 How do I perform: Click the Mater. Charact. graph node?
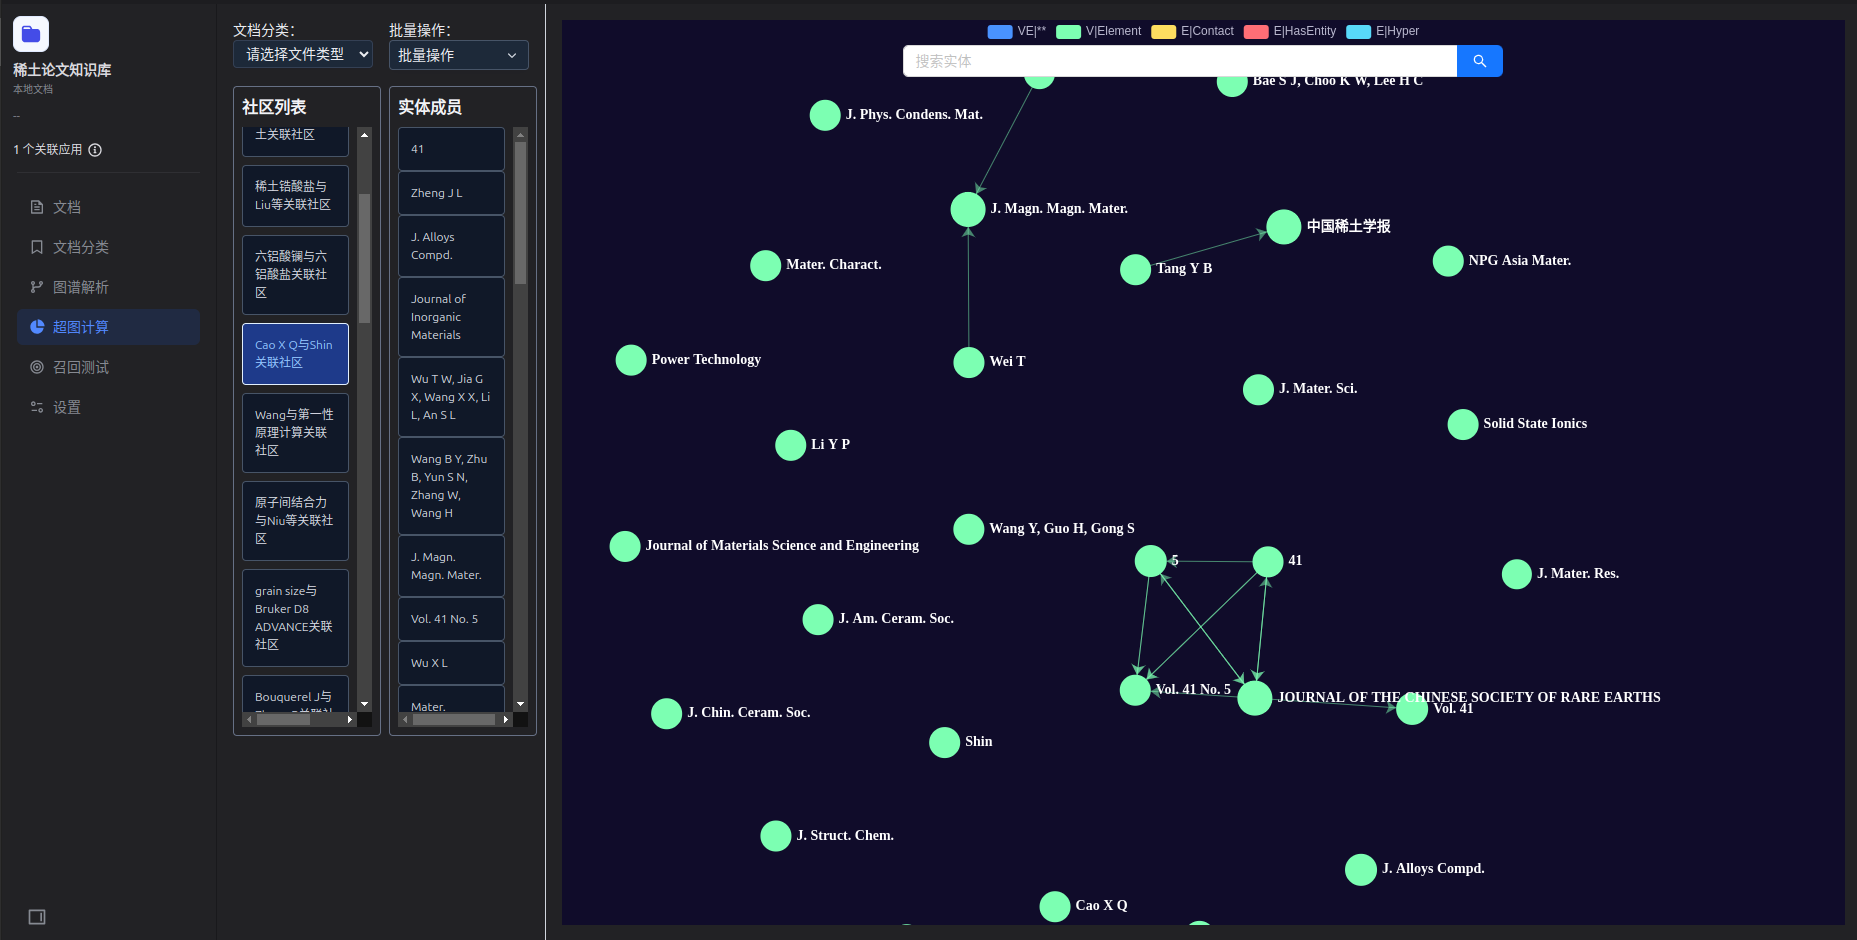[x=766, y=265]
